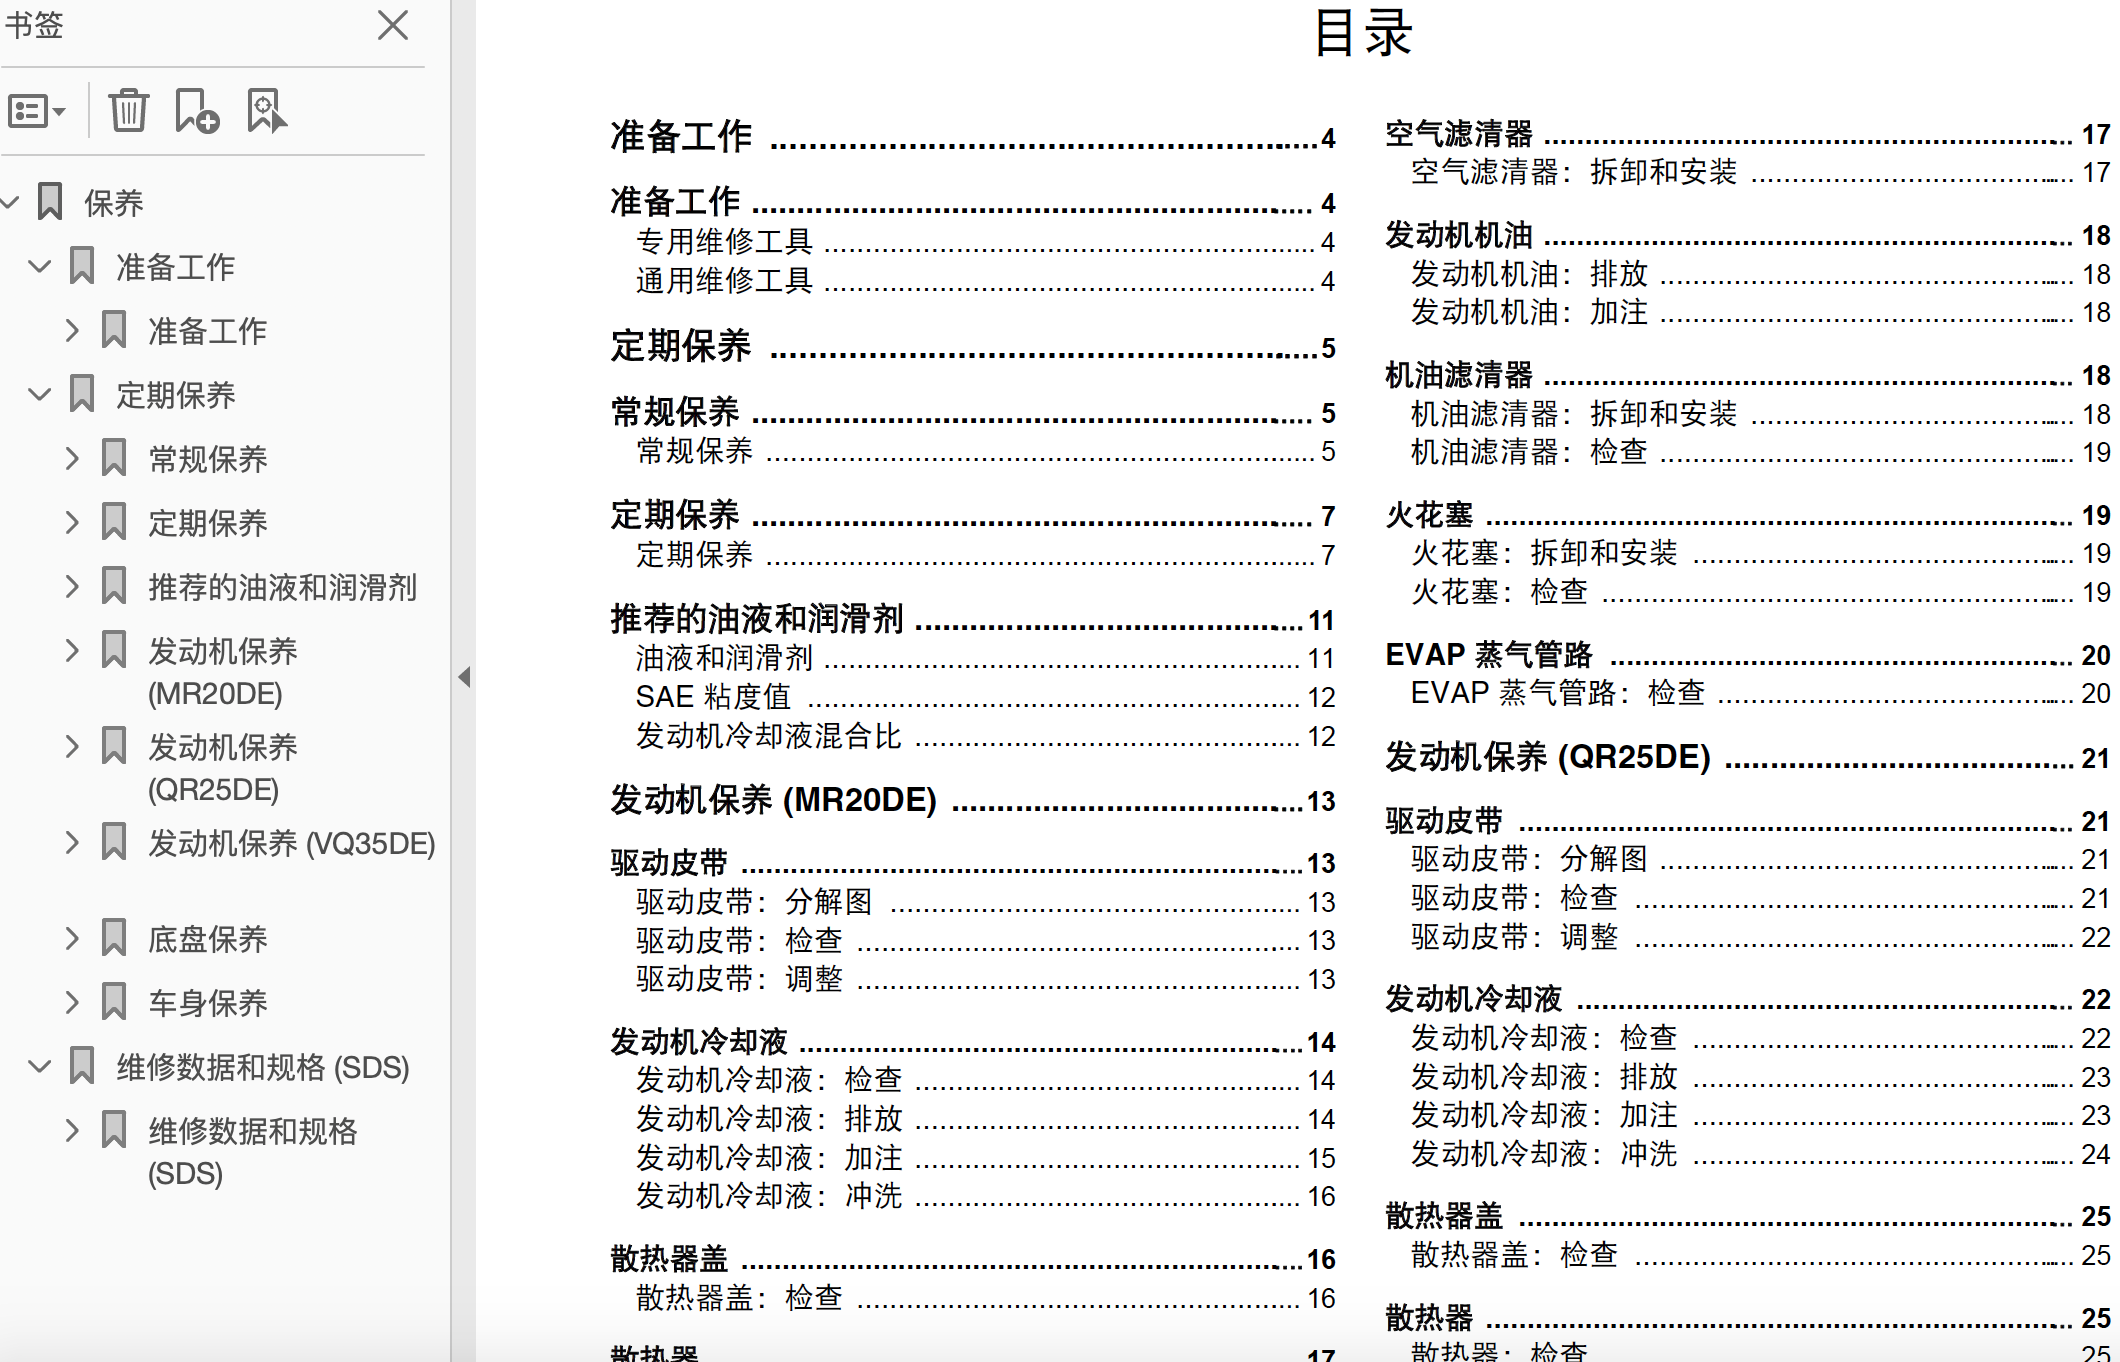Expand nested 维修数据和规格 (SDS) bookmark
2120x1362 pixels.
[x=72, y=1130]
